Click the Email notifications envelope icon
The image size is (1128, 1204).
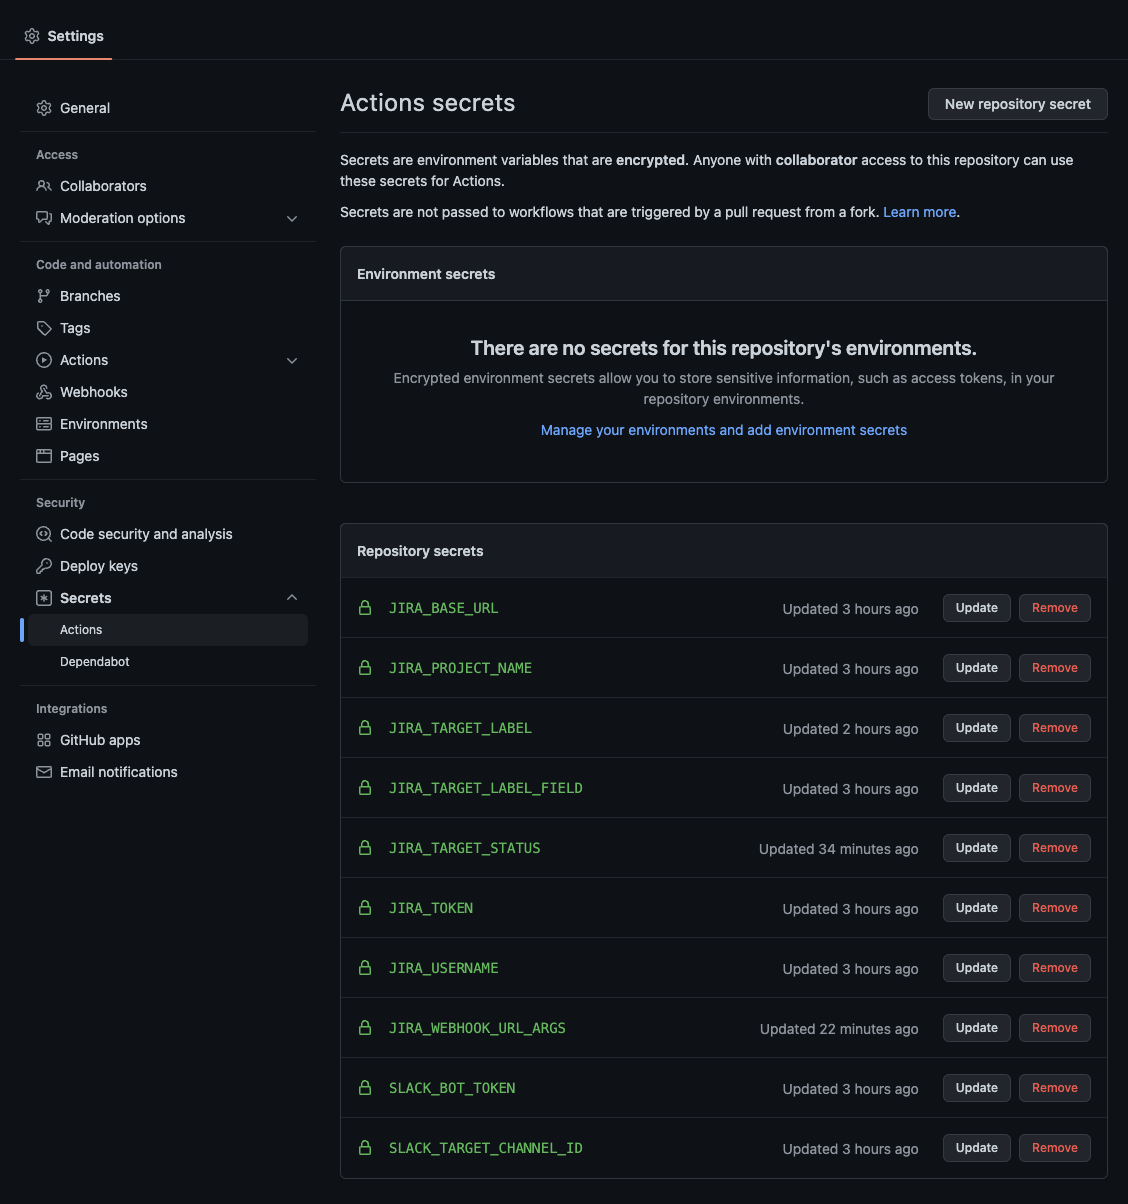[x=44, y=772]
